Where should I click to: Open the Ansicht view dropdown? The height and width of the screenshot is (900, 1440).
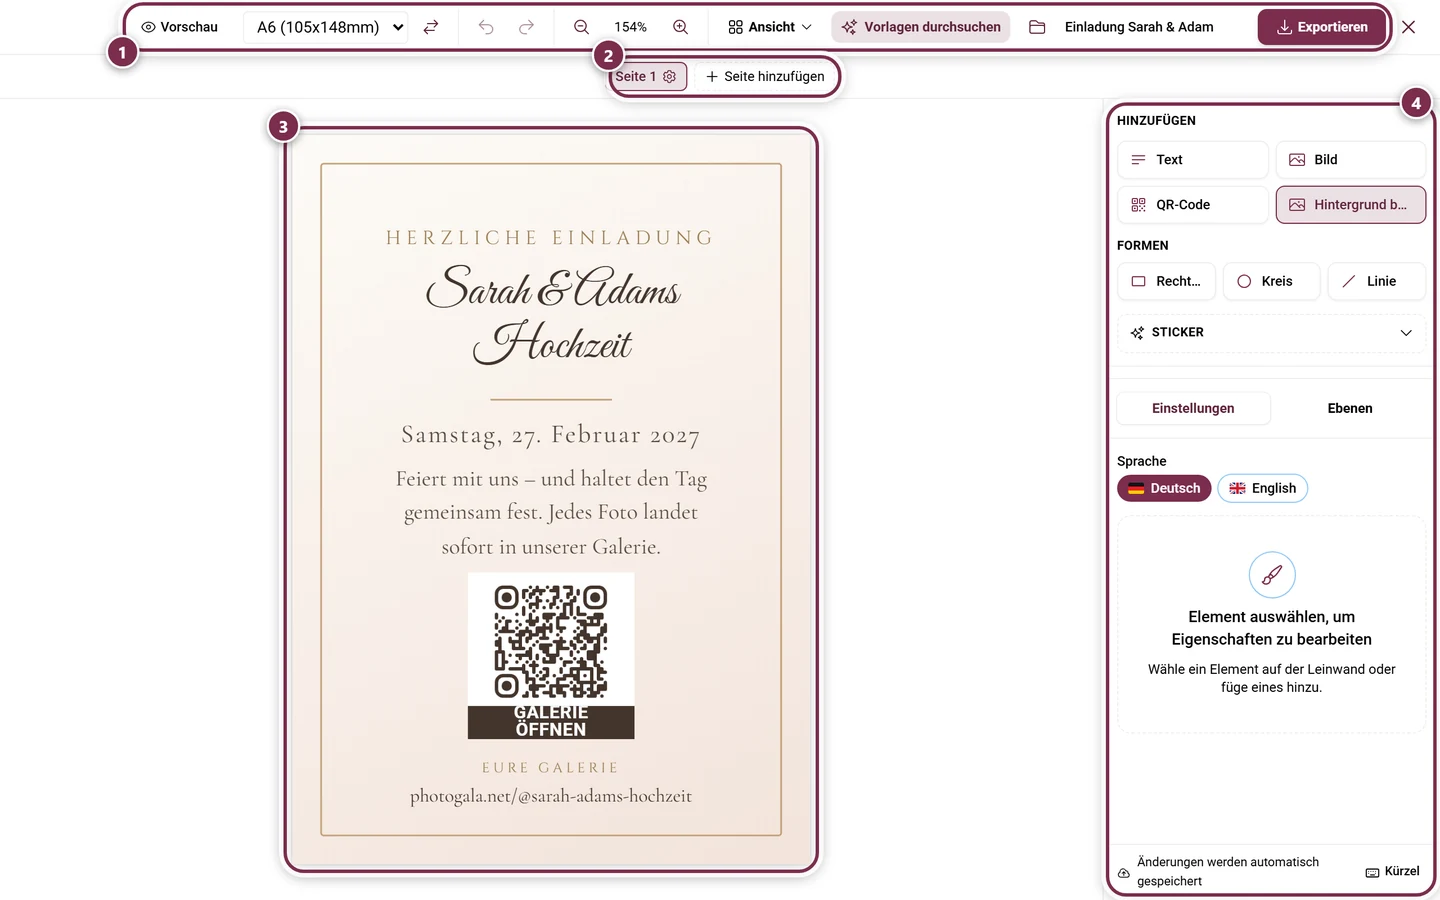click(x=770, y=27)
